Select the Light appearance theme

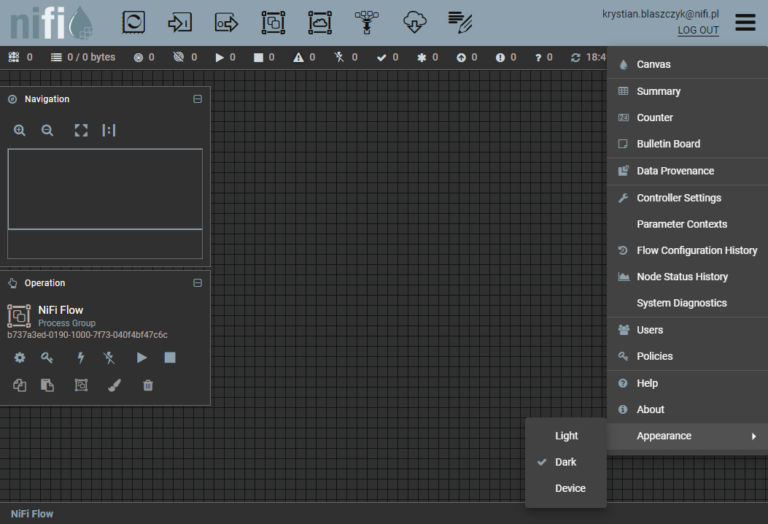pos(566,436)
